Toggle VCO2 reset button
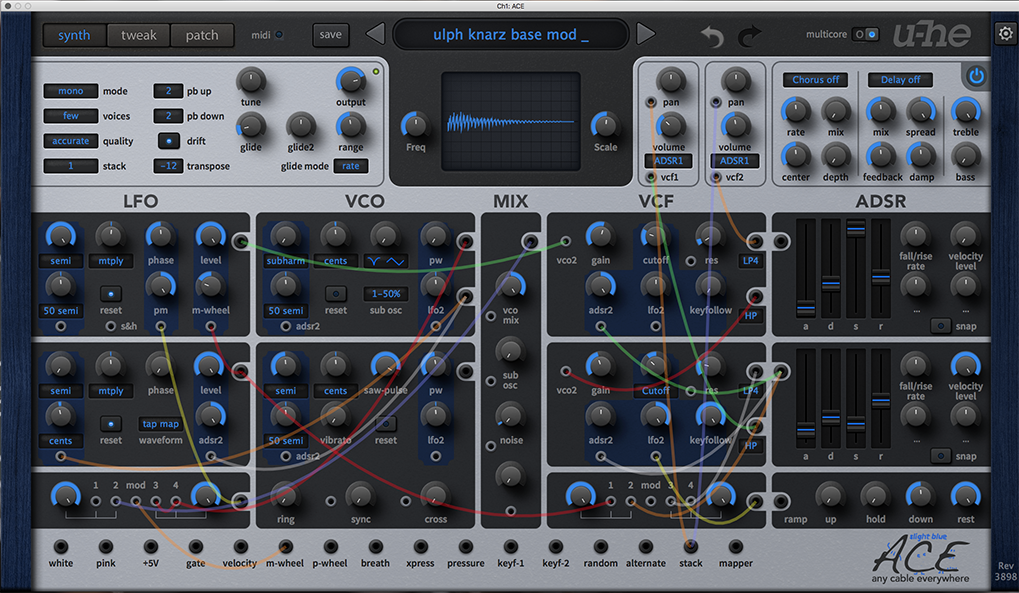The height and width of the screenshot is (593, 1019). click(x=385, y=424)
